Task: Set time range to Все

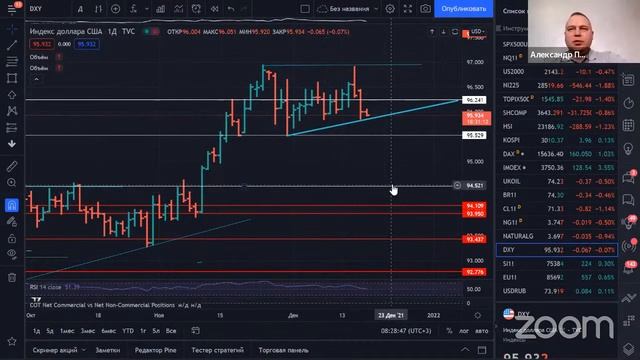Action: coord(171,331)
